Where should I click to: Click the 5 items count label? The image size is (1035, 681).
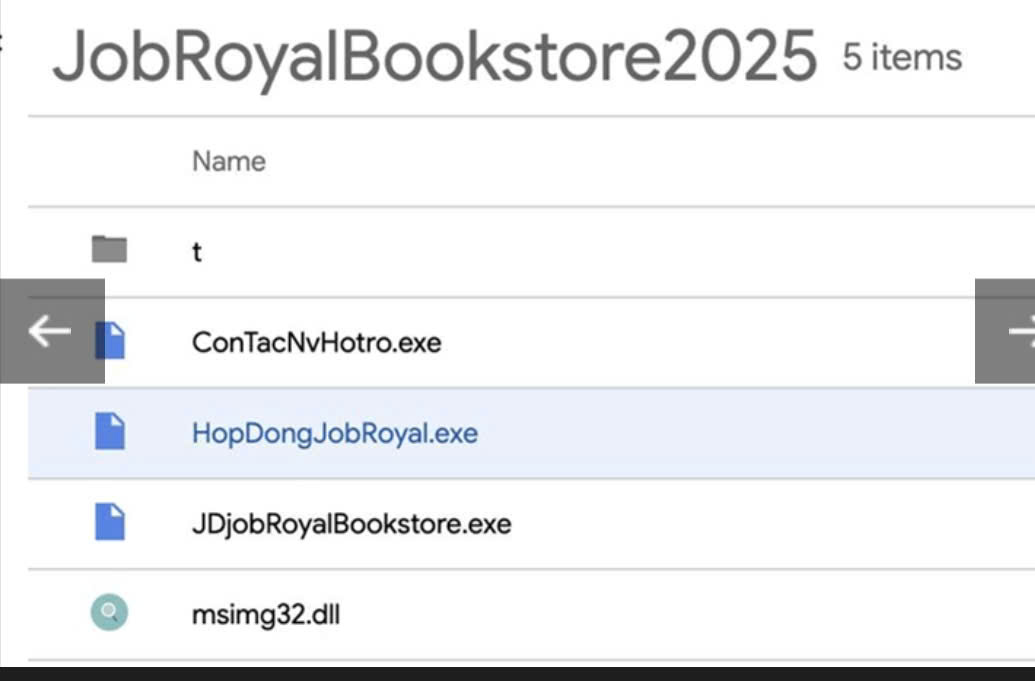901,57
